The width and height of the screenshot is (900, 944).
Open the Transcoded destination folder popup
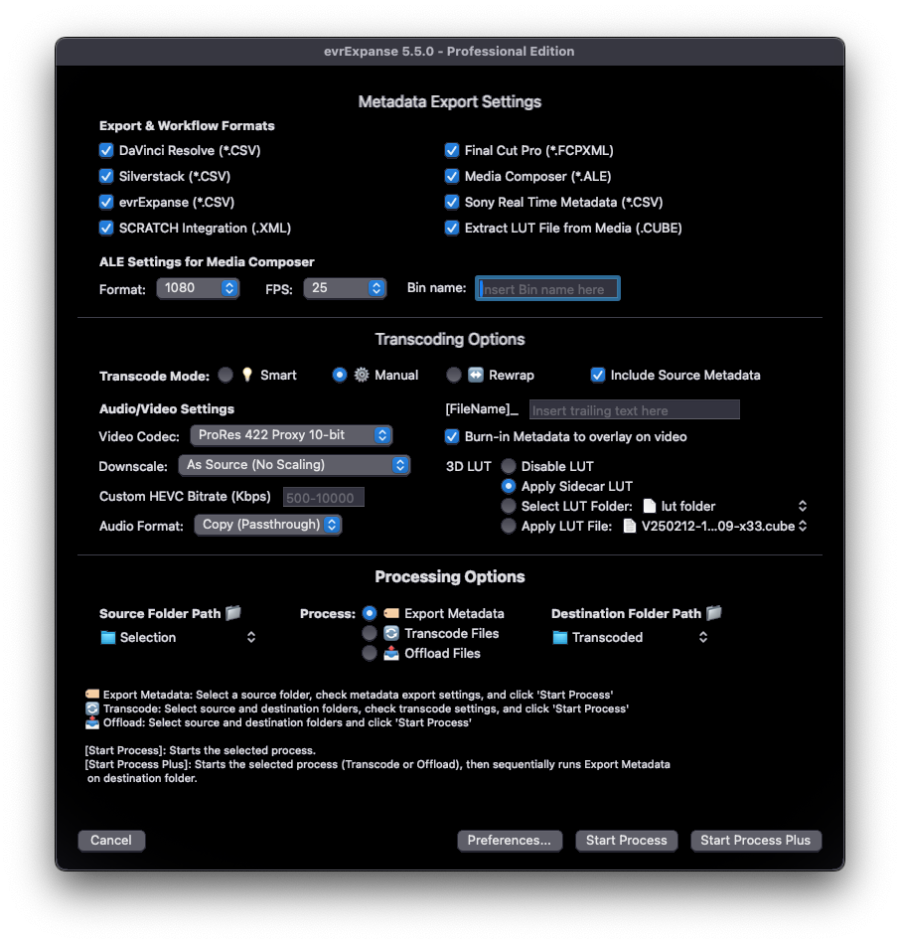[x=631, y=637]
